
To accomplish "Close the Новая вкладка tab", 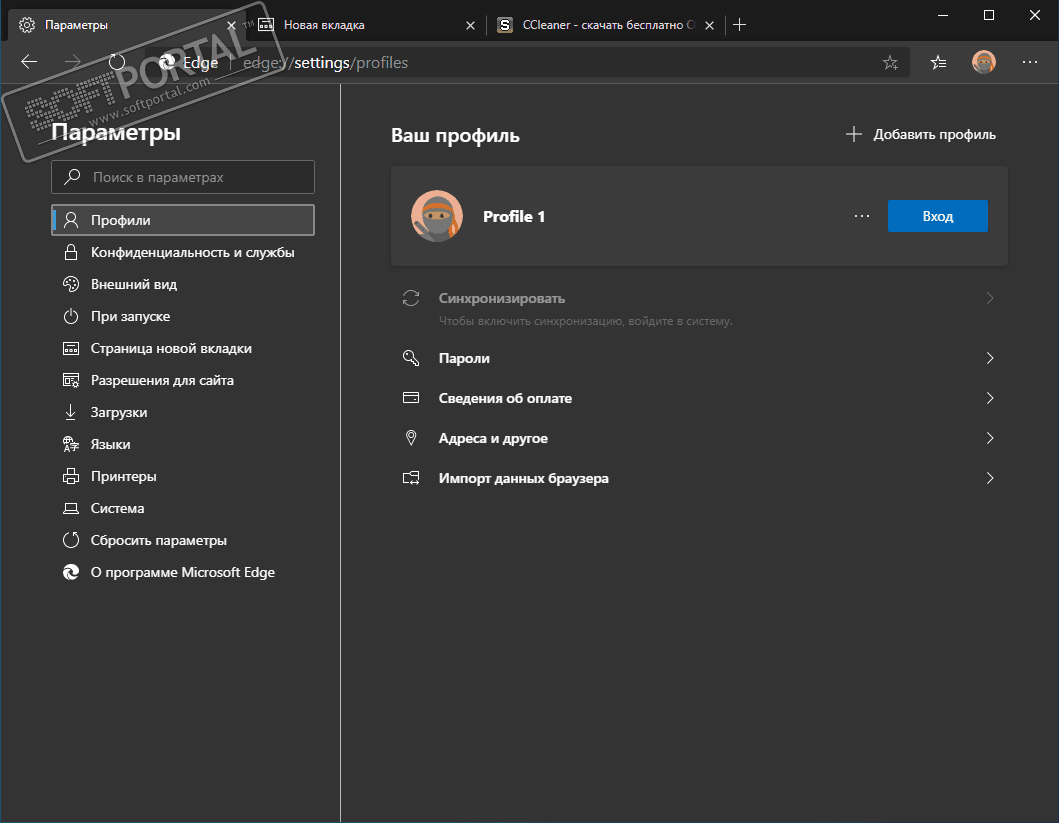I will pyautogui.click(x=471, y=25).
